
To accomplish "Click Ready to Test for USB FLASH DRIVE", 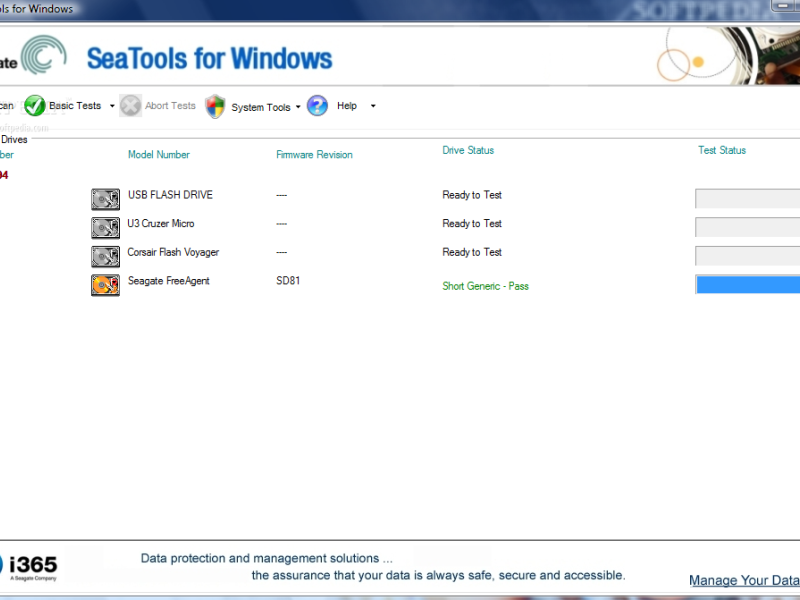I will pyautogui.click(x=472, y=195).
